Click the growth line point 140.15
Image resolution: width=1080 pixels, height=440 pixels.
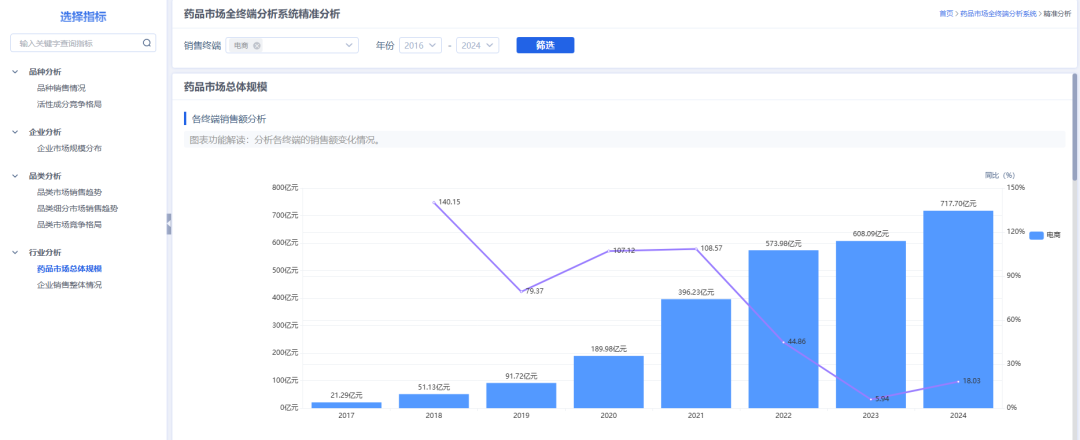coord(434,202)
